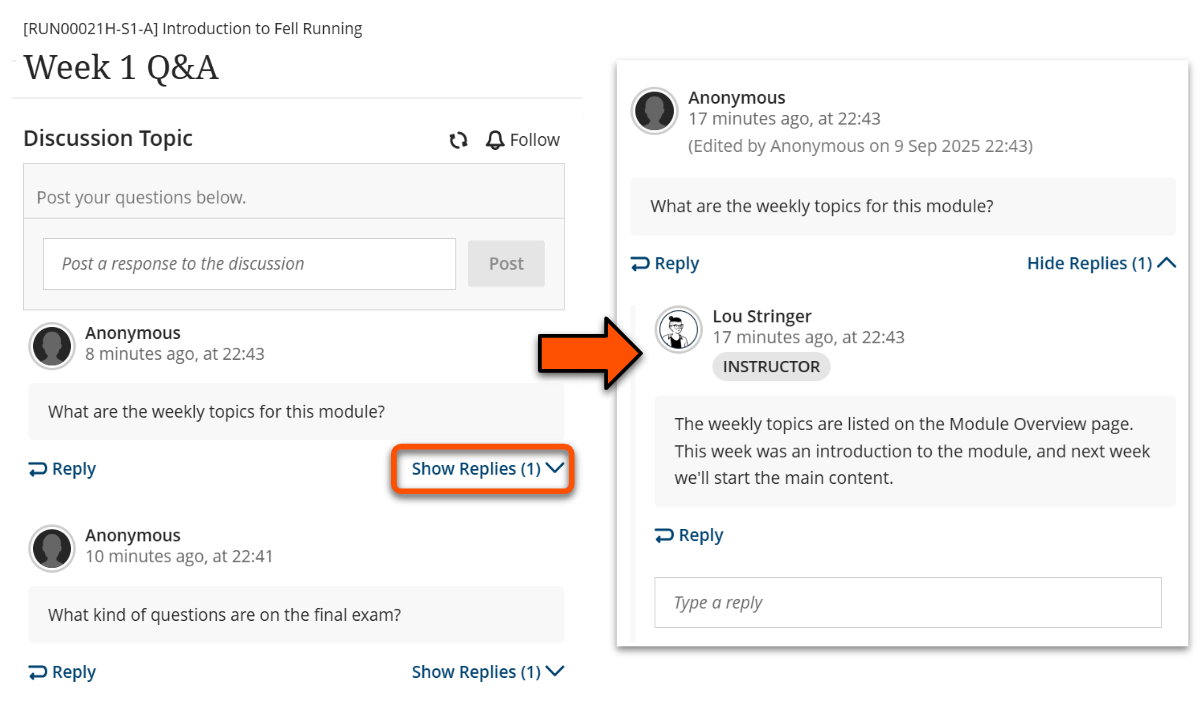Click Reply under Lou Stringer's answer
The height and width of the screenshot is (709, 1200).
[x=689, y=535]
